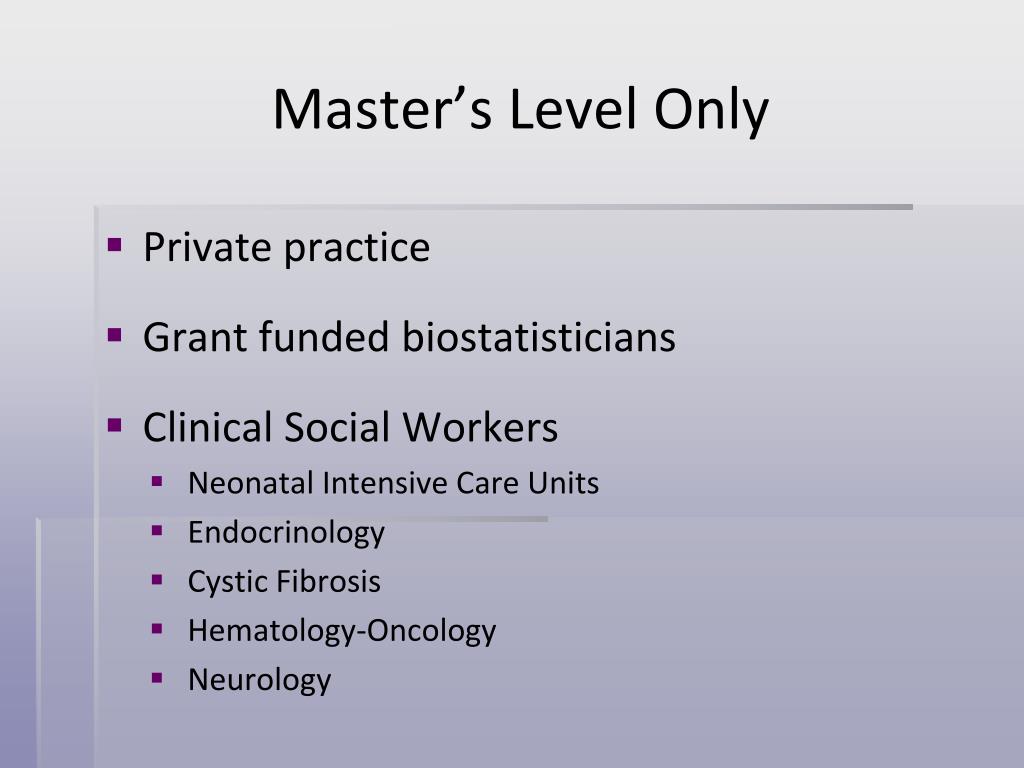Screen dimensions: 1024x768
Task: Click the bullet beside Cystic Fibrosis
Action: (x=157, y=580)
